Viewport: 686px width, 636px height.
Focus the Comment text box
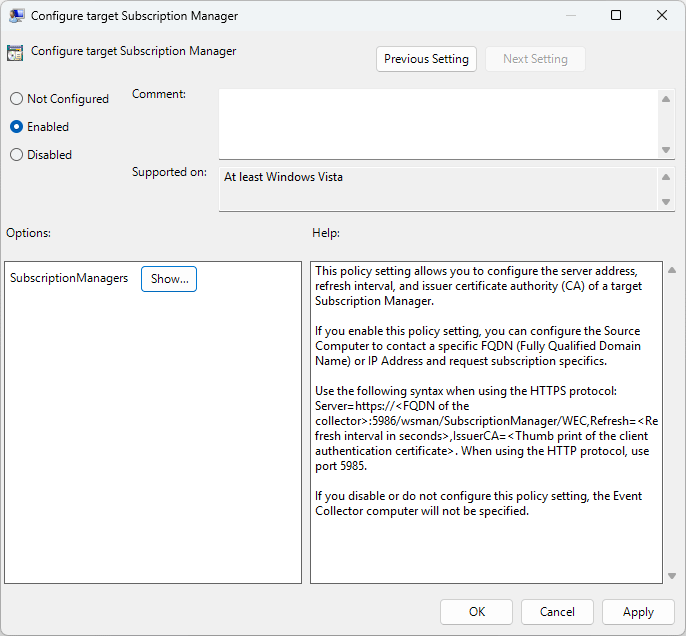tap(438, 123)
